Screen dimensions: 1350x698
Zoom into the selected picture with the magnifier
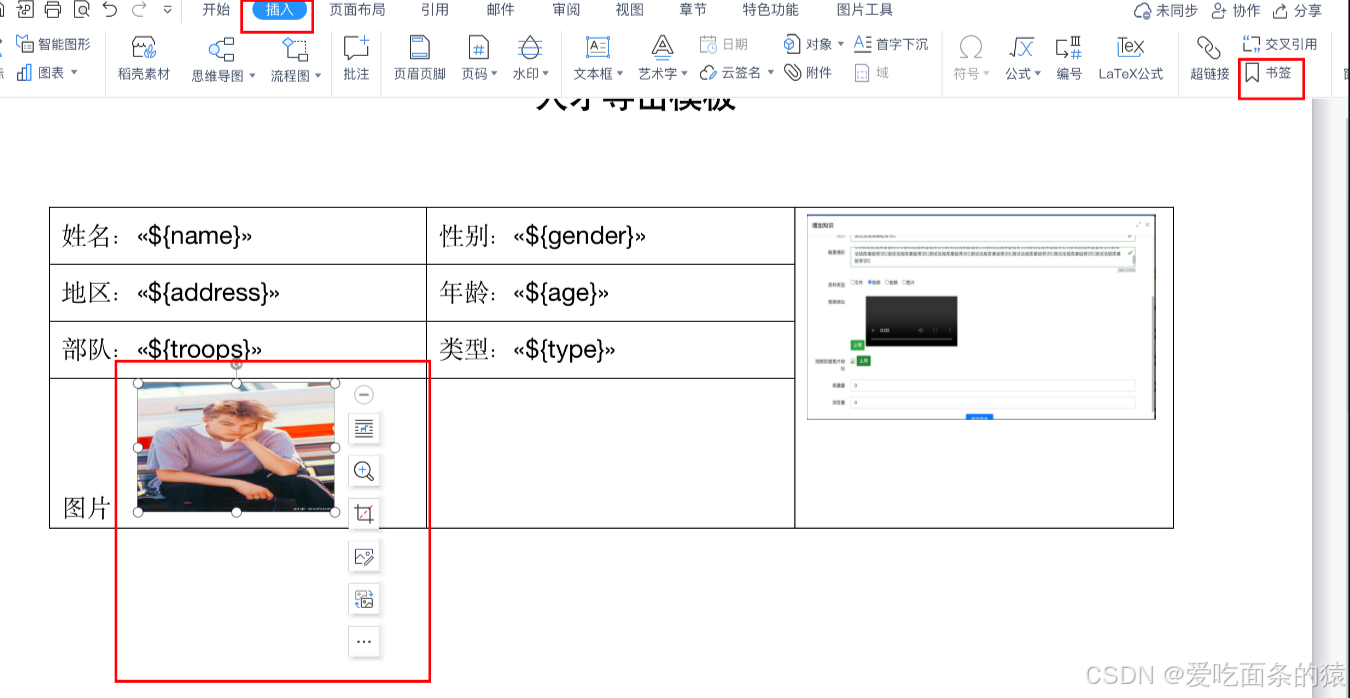(x=364, y=471)
